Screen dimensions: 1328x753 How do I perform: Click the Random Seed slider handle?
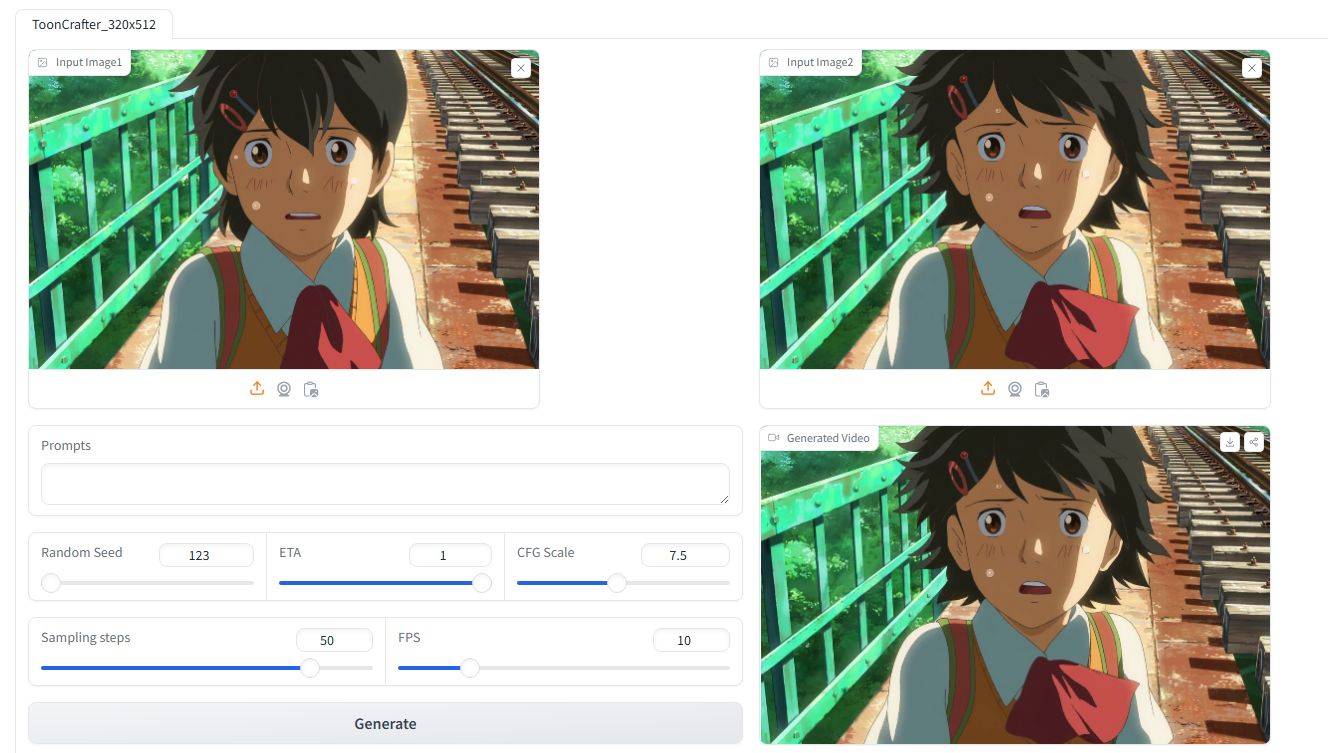coord(51,583)
